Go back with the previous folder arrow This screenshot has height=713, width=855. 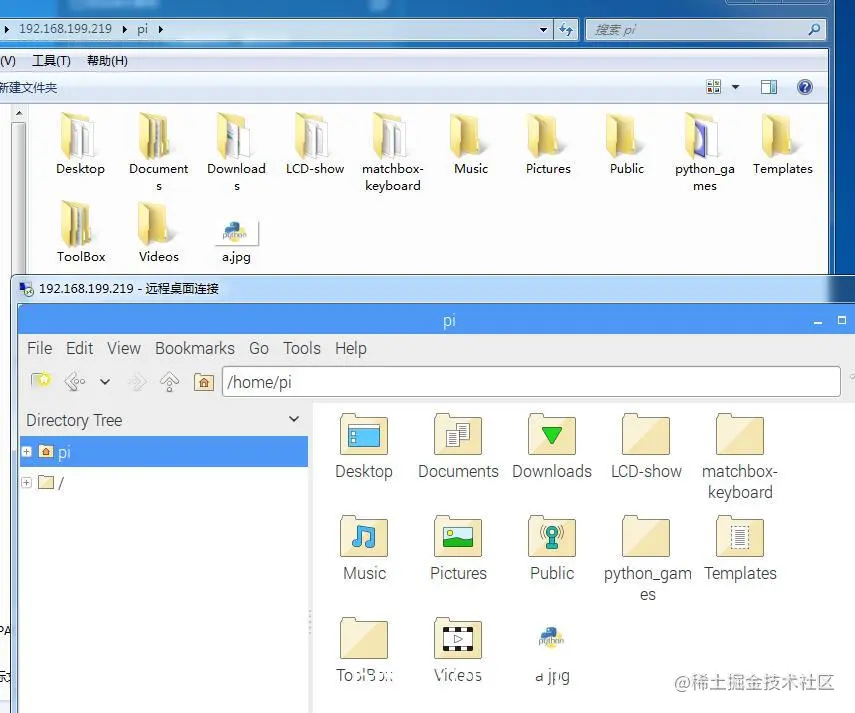click(75, 382)
